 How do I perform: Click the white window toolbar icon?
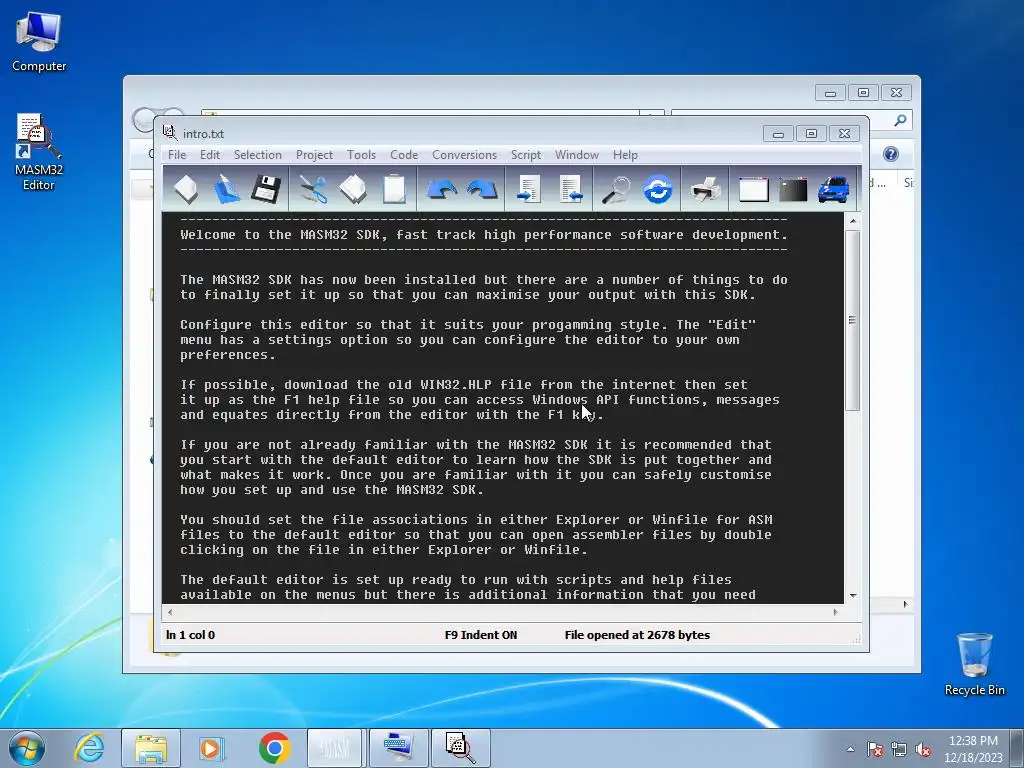[753, 189]
